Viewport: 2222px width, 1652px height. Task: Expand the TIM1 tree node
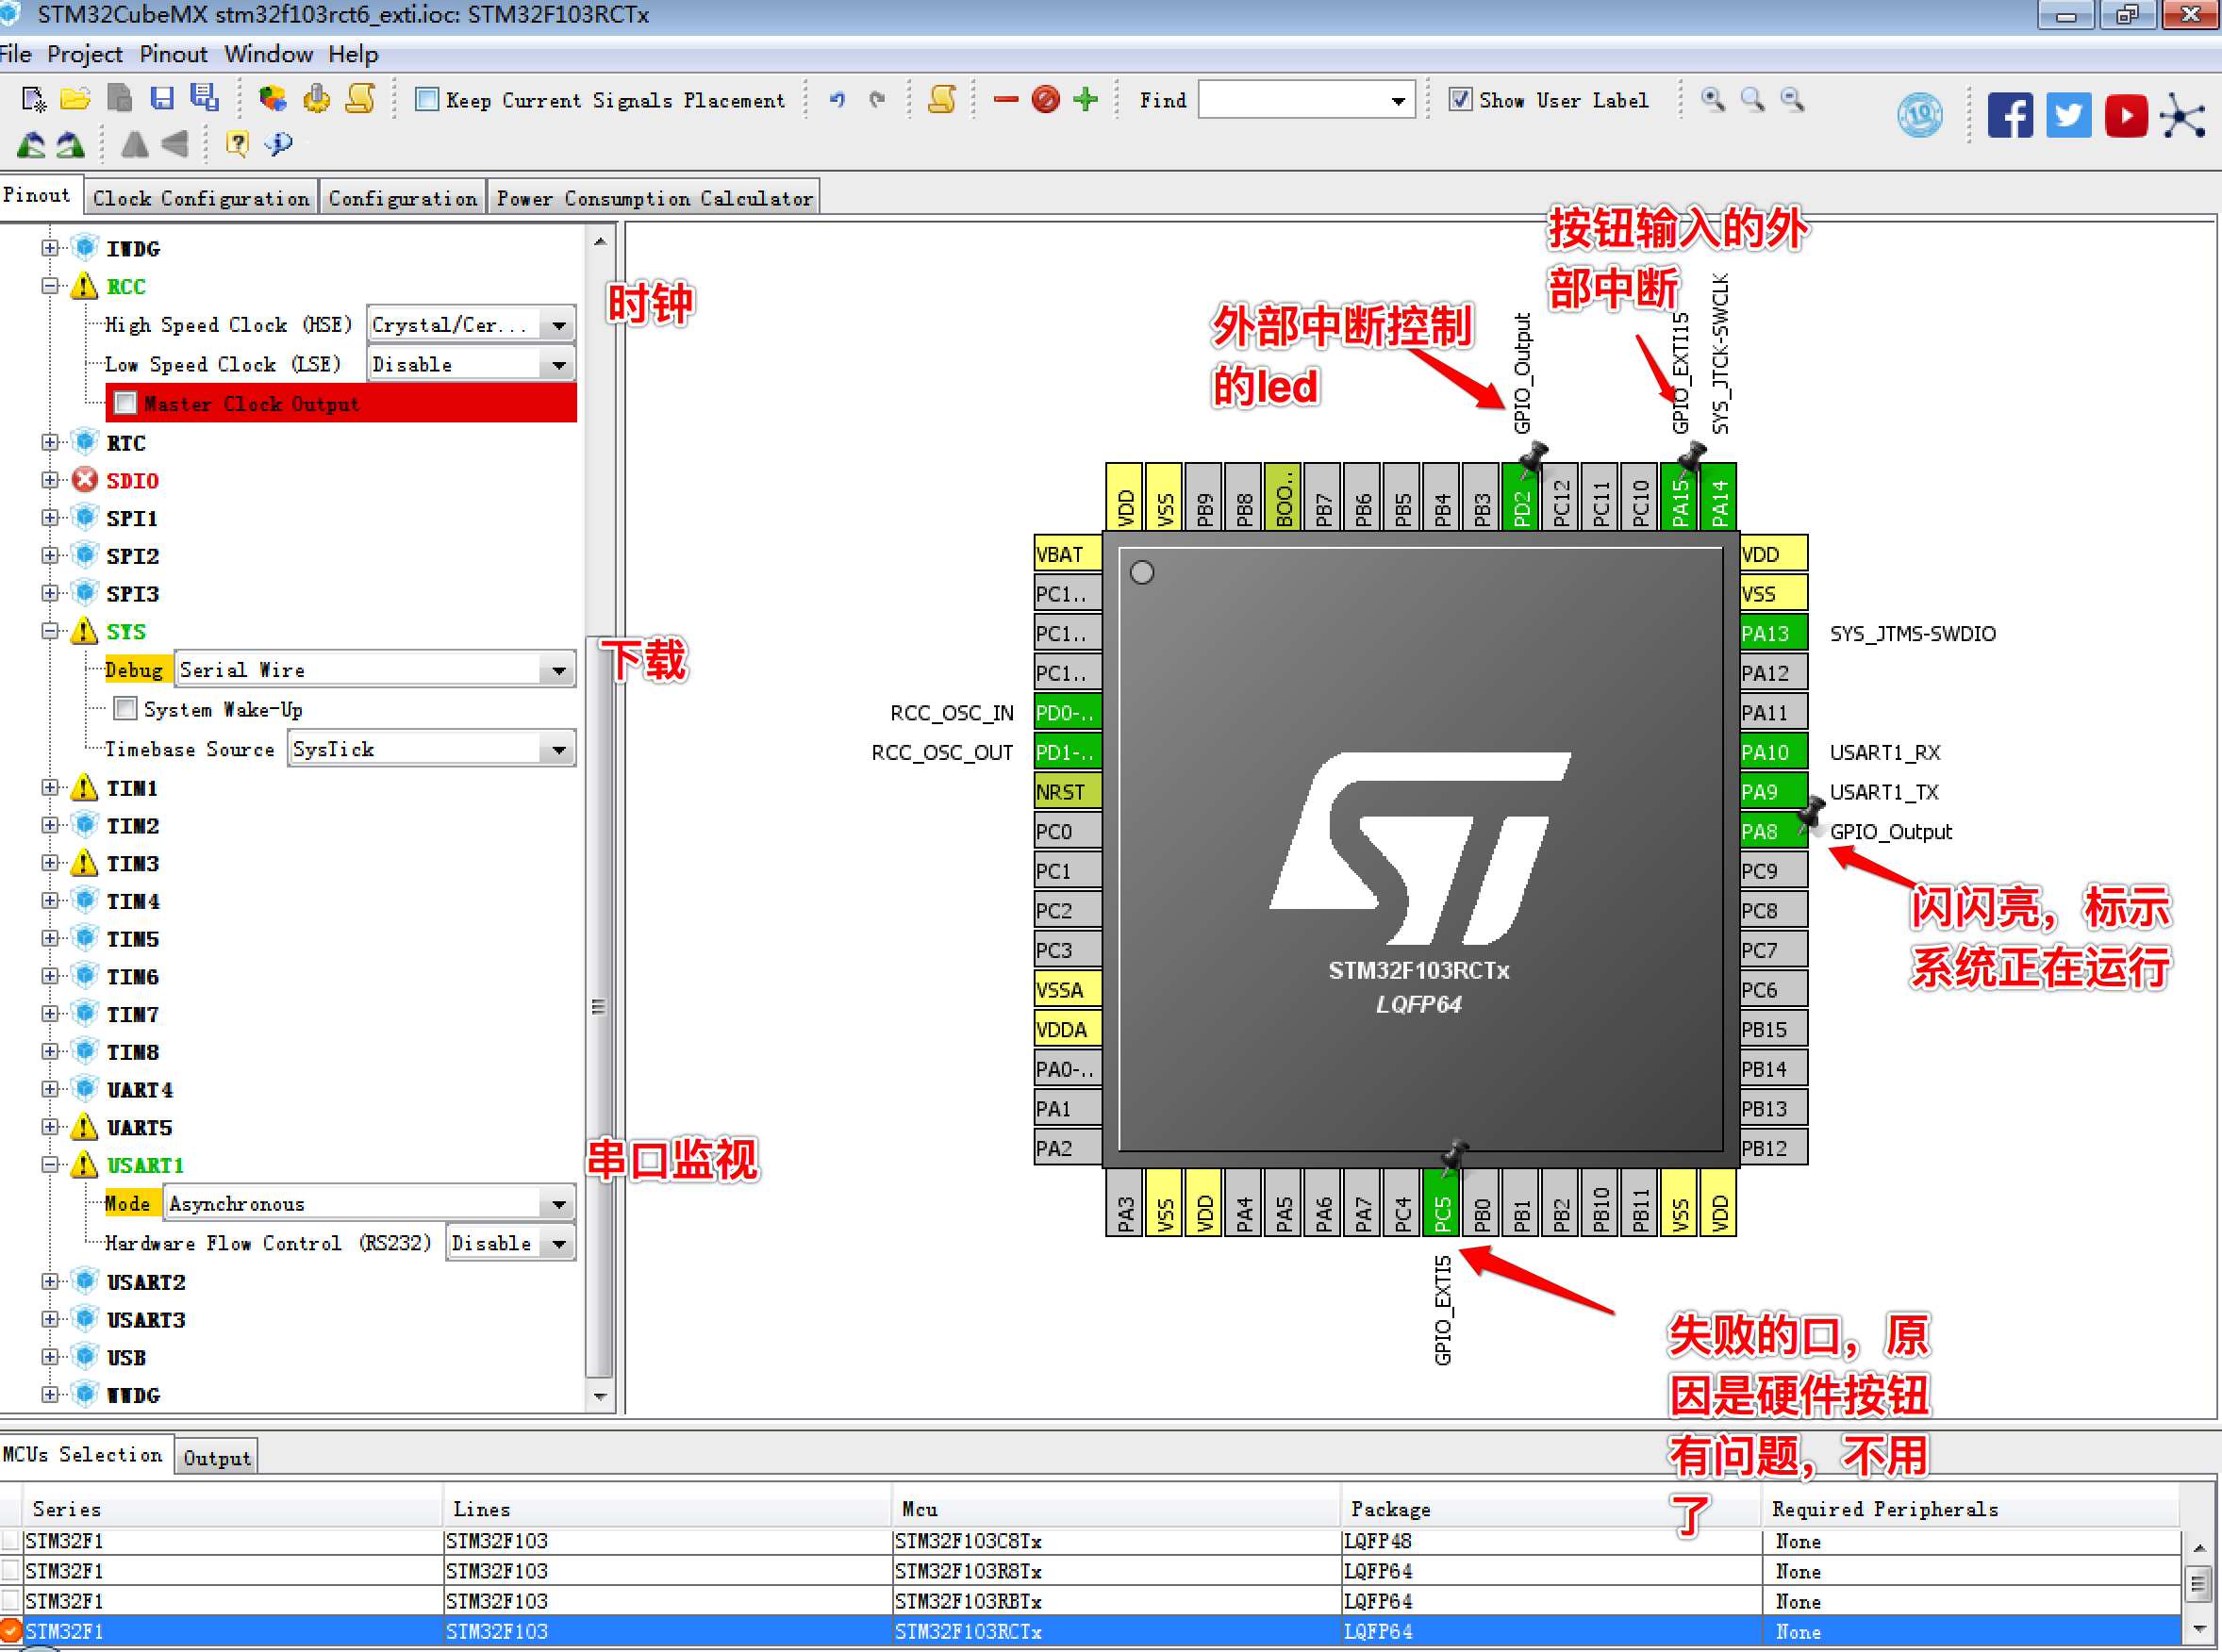(x=50, y=788)
